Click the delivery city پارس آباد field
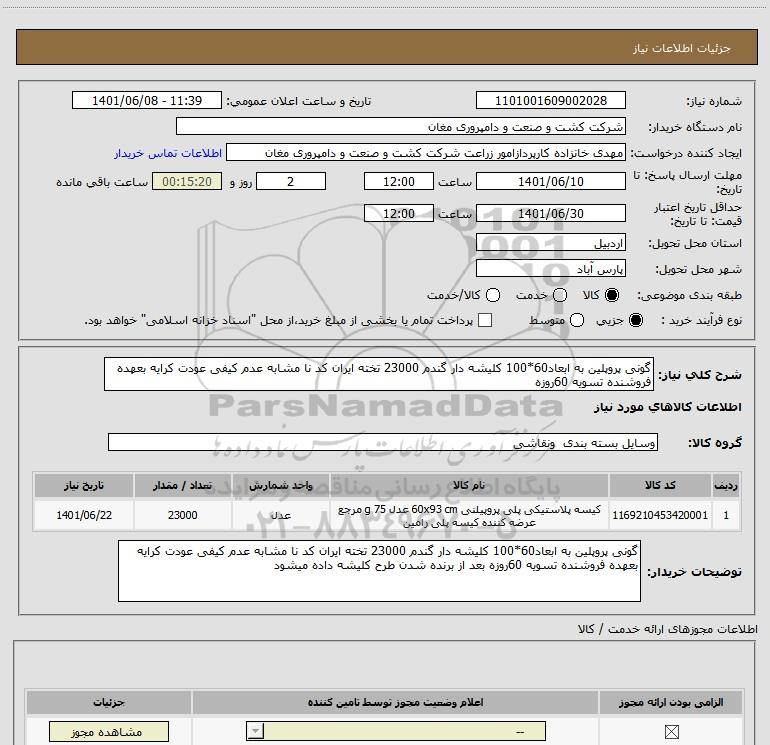The height and width of the screenshot is (745, 770). pyautogui.click(x=551, y=269)
